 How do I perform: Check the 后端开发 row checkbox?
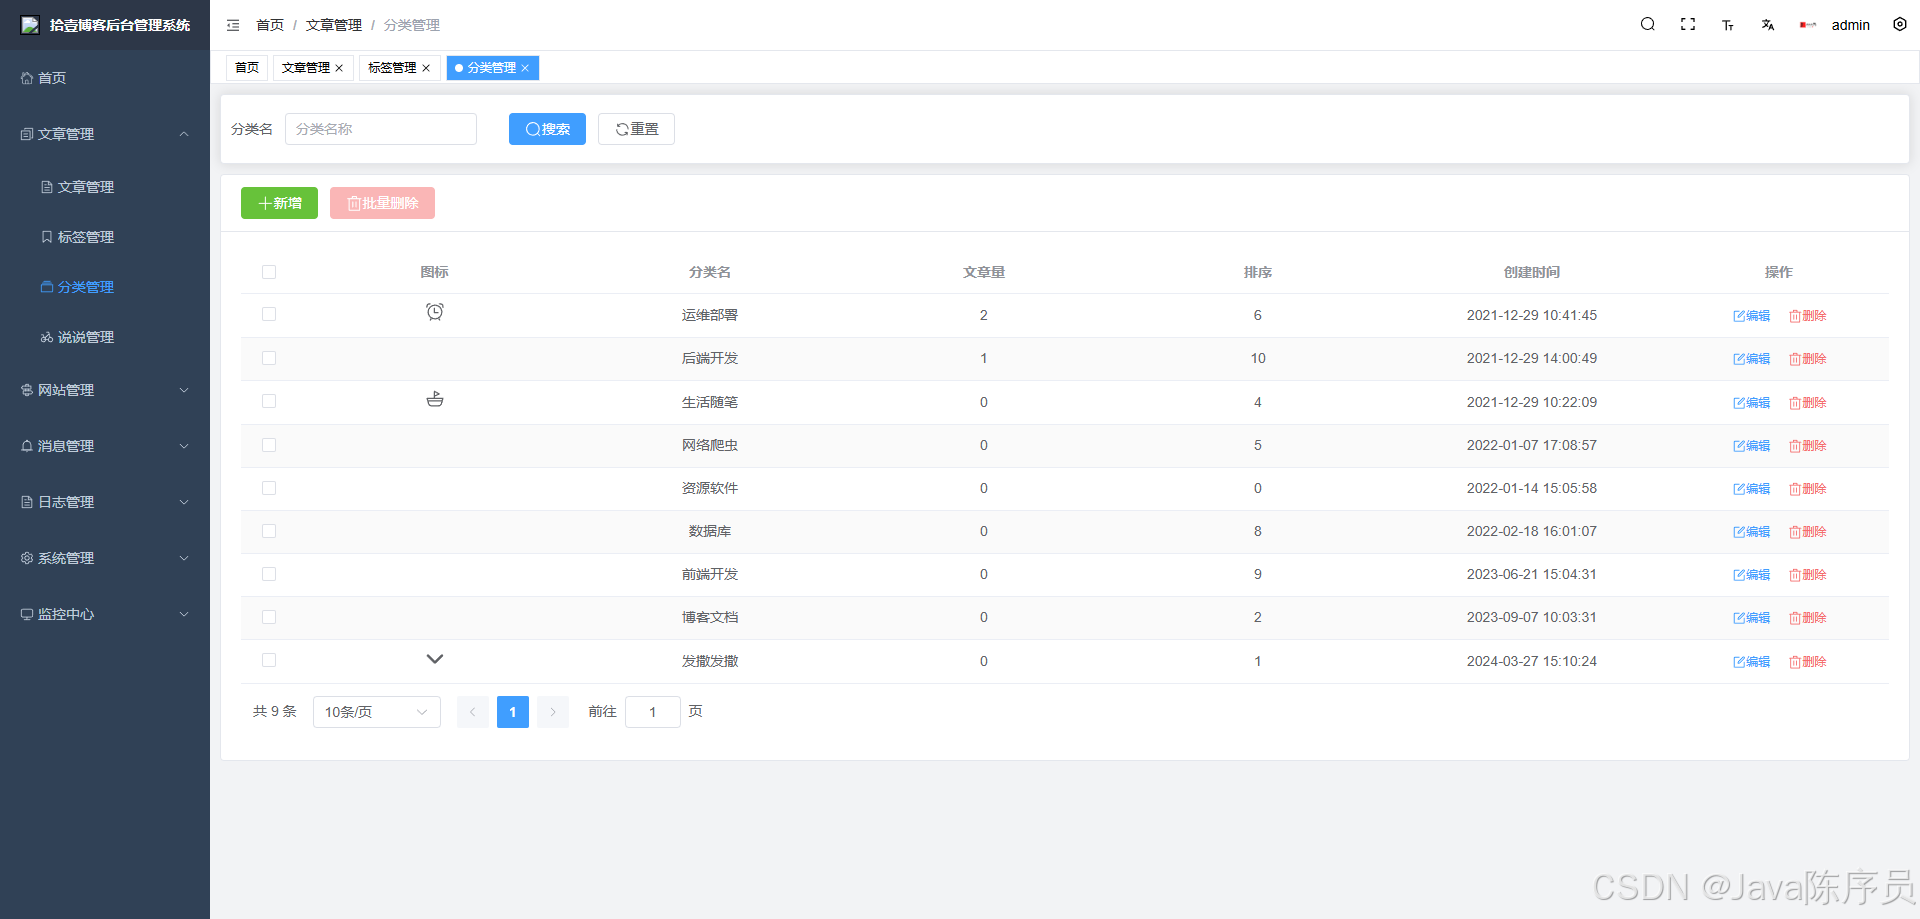pos(269,358)
